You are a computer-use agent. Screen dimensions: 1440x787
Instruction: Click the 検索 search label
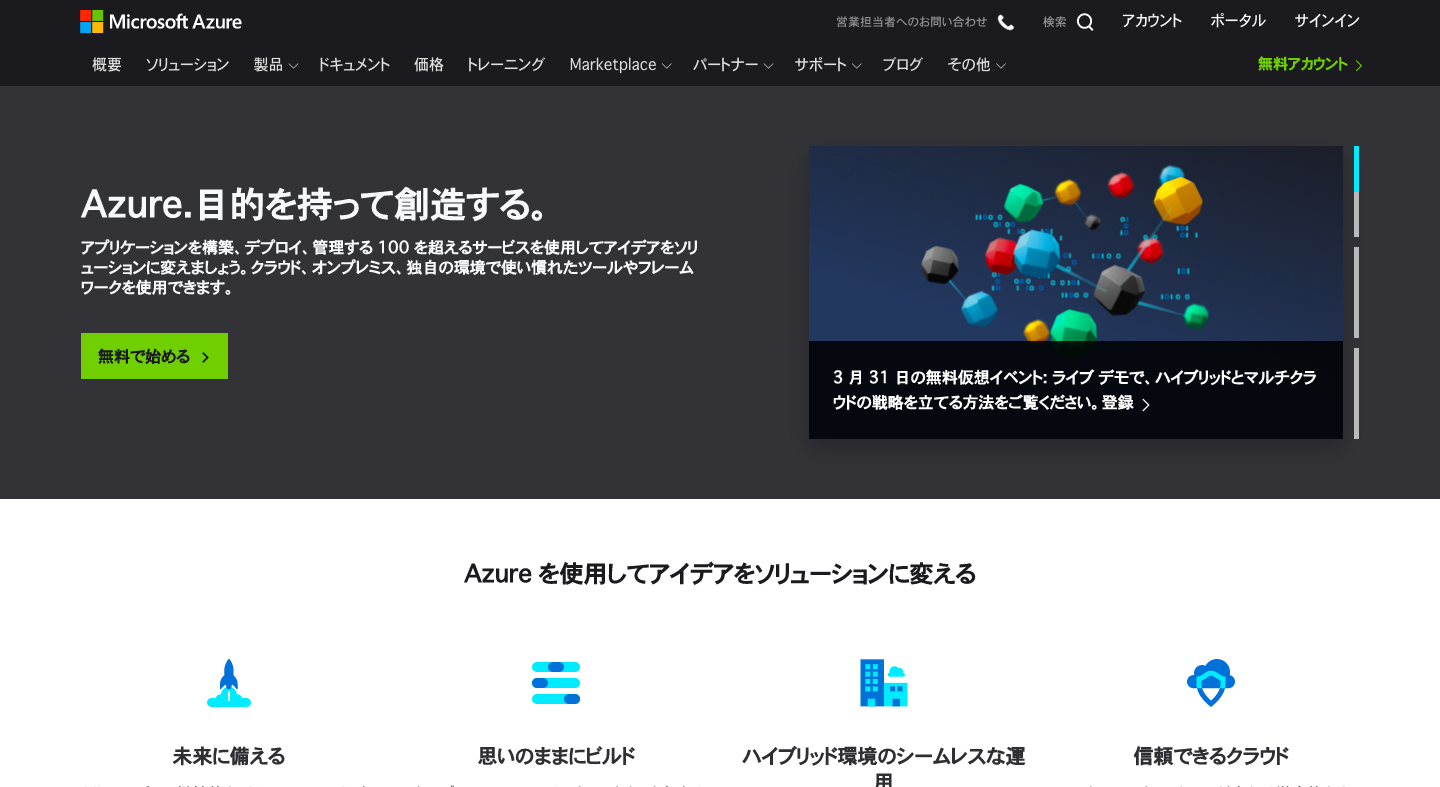pyautogui.click(x=1055, y=22)
